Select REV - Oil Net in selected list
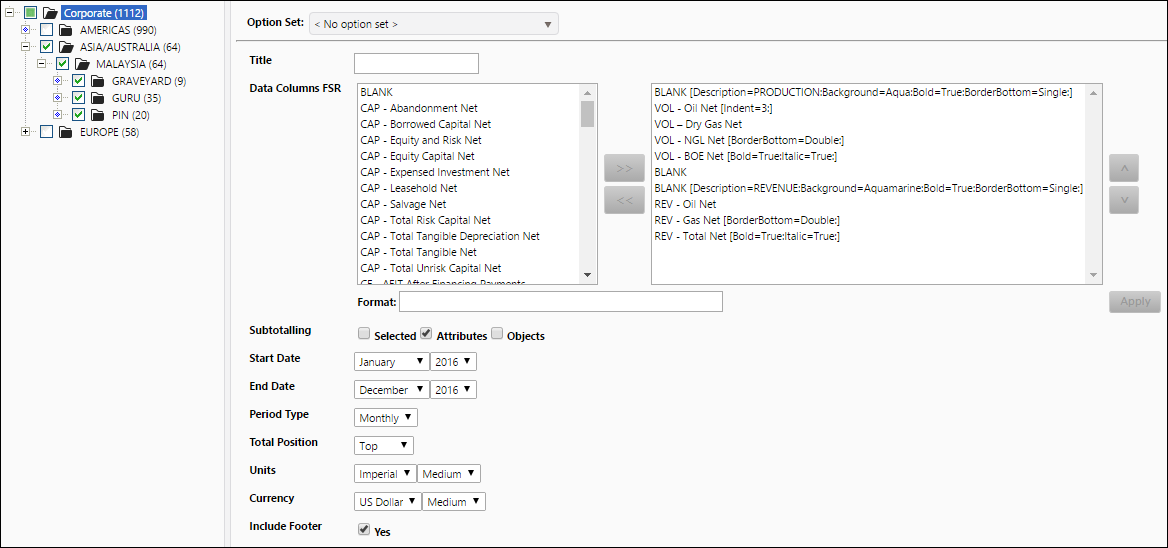The width and height of the screenshot is (1168, 548). point(685,204)
